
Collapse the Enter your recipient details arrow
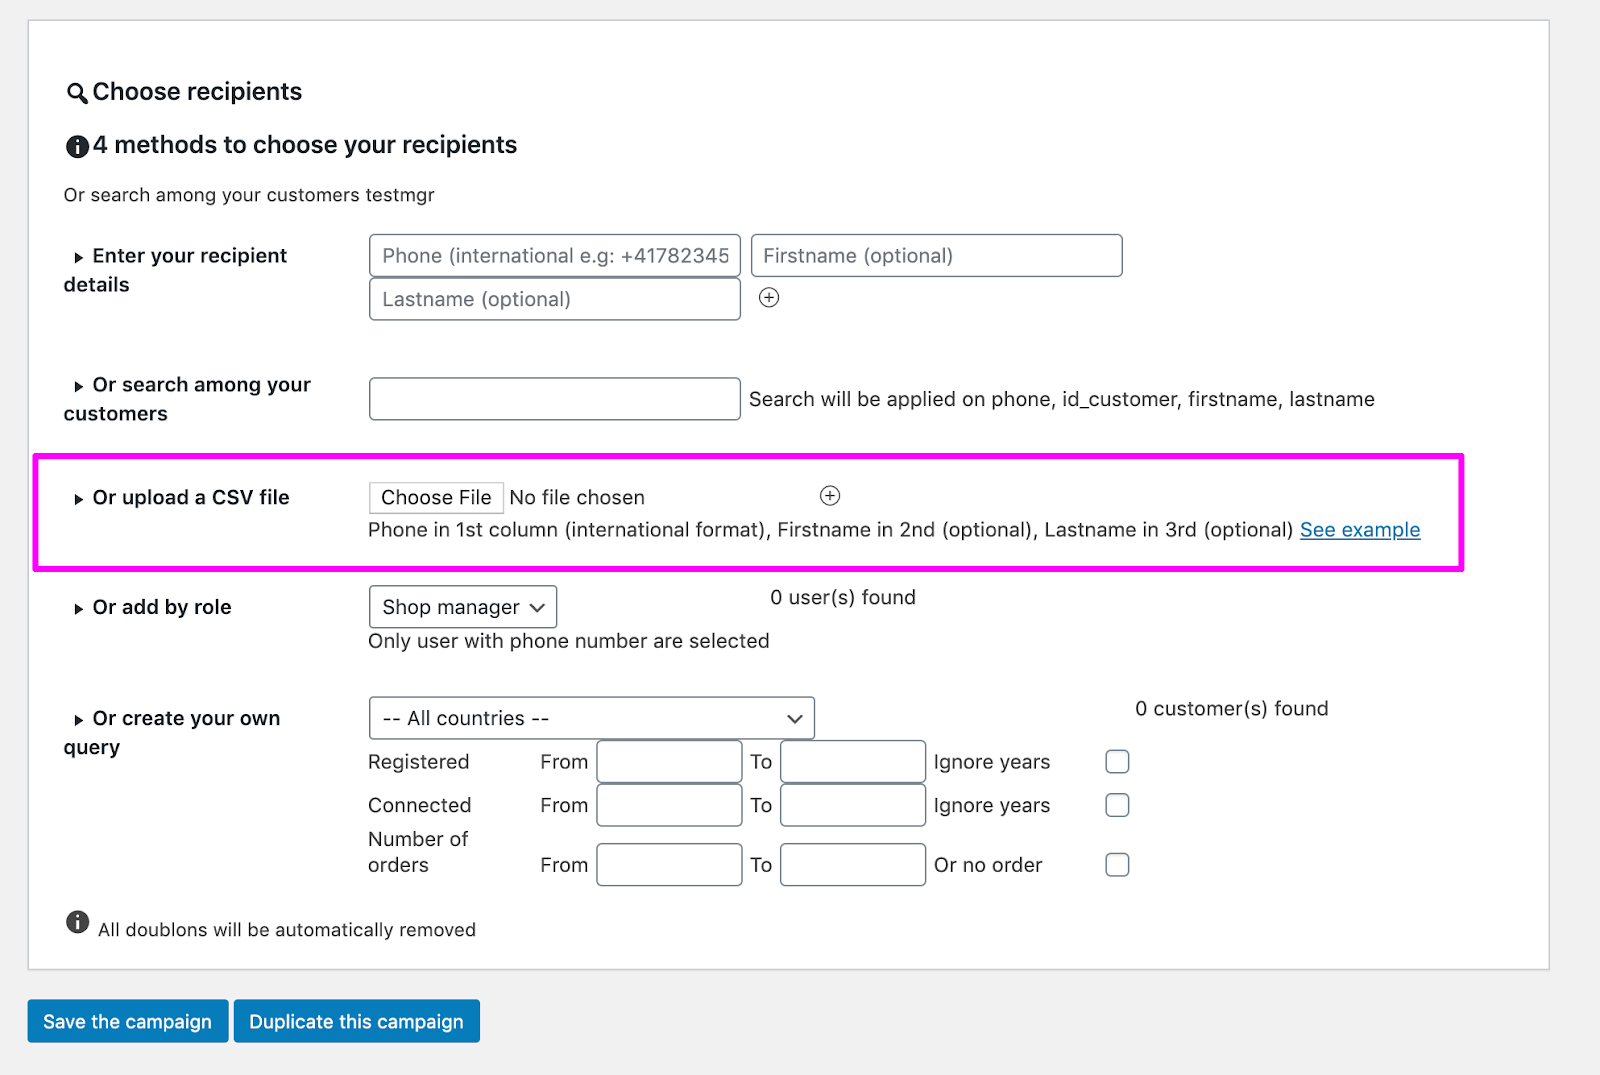[x=78, y=258]
